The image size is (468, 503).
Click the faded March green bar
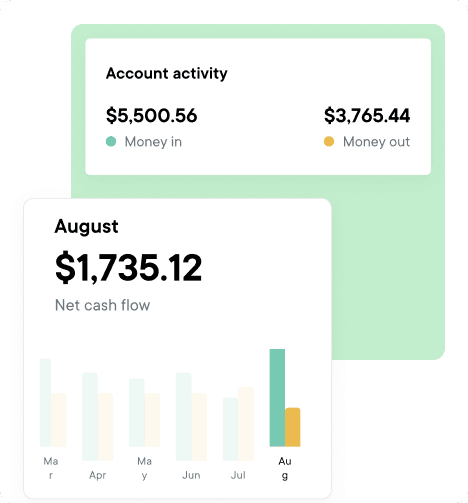click(x=46, y=403)
